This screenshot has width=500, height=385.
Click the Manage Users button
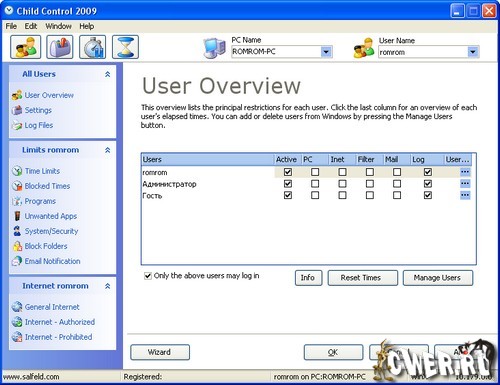coord(438,278)
